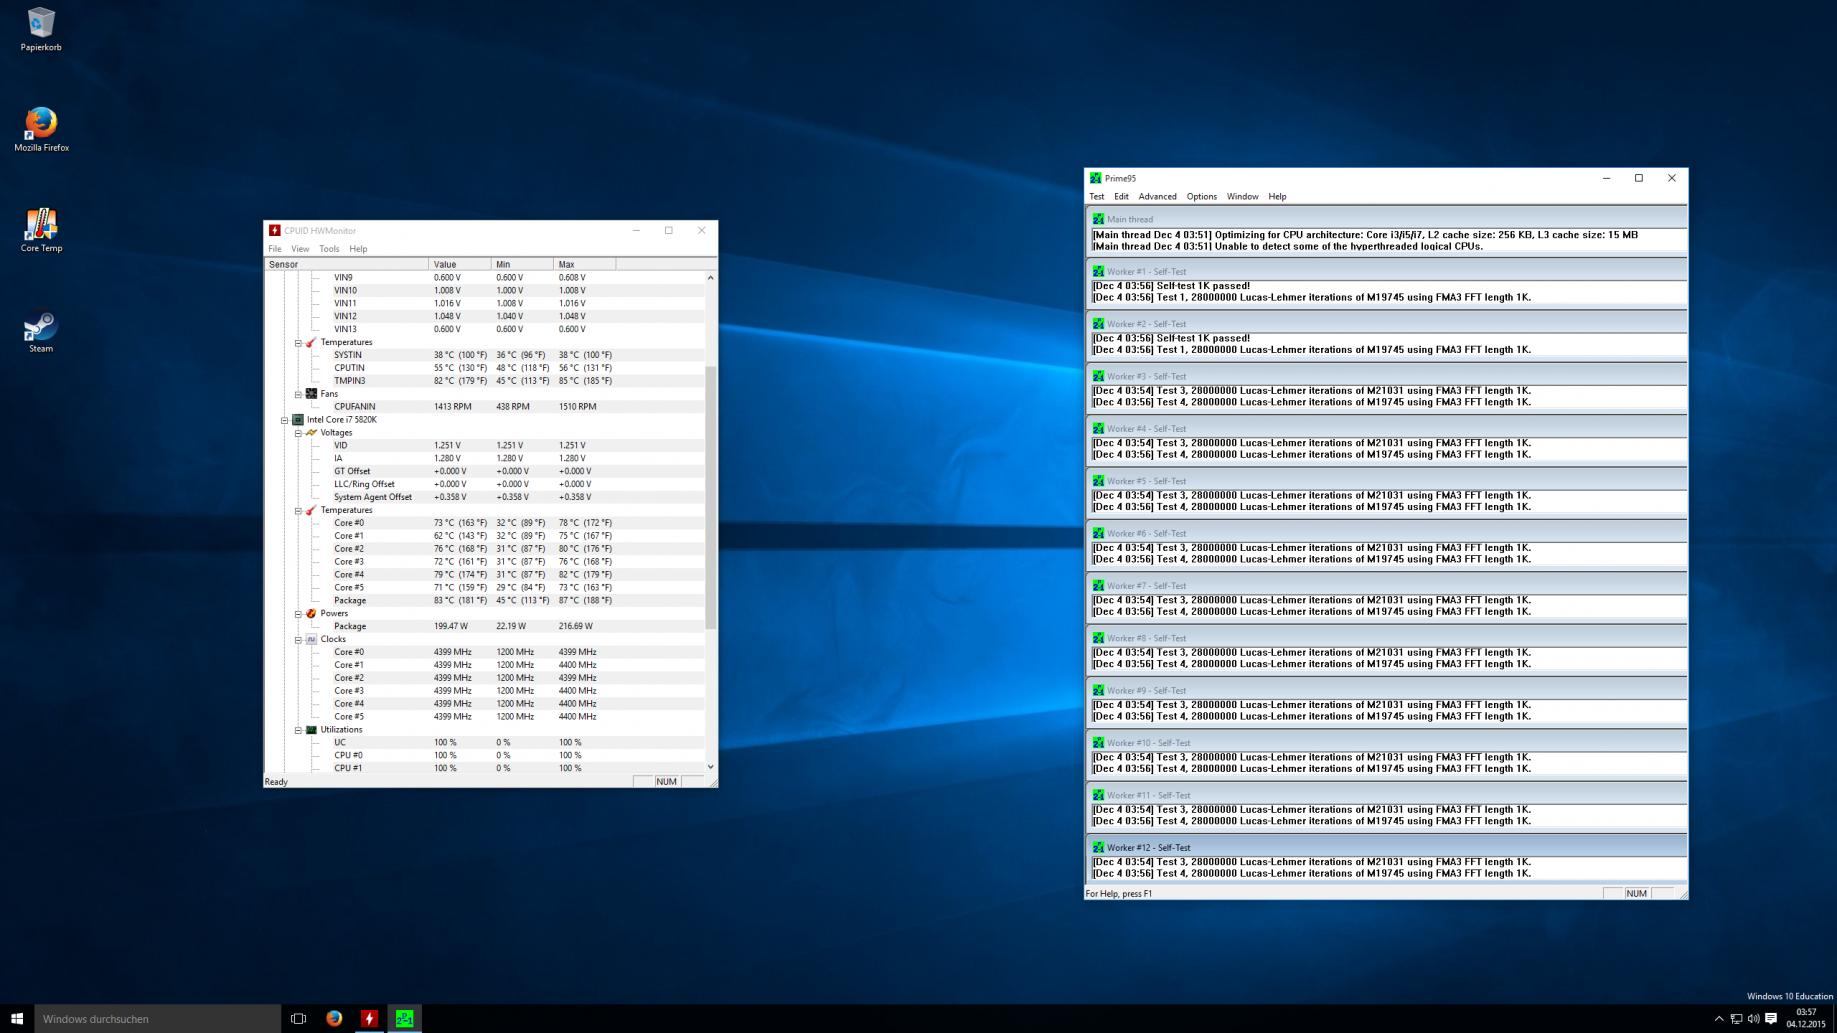Switch to HWMonitor in the taskbar

coord(369,1018)
